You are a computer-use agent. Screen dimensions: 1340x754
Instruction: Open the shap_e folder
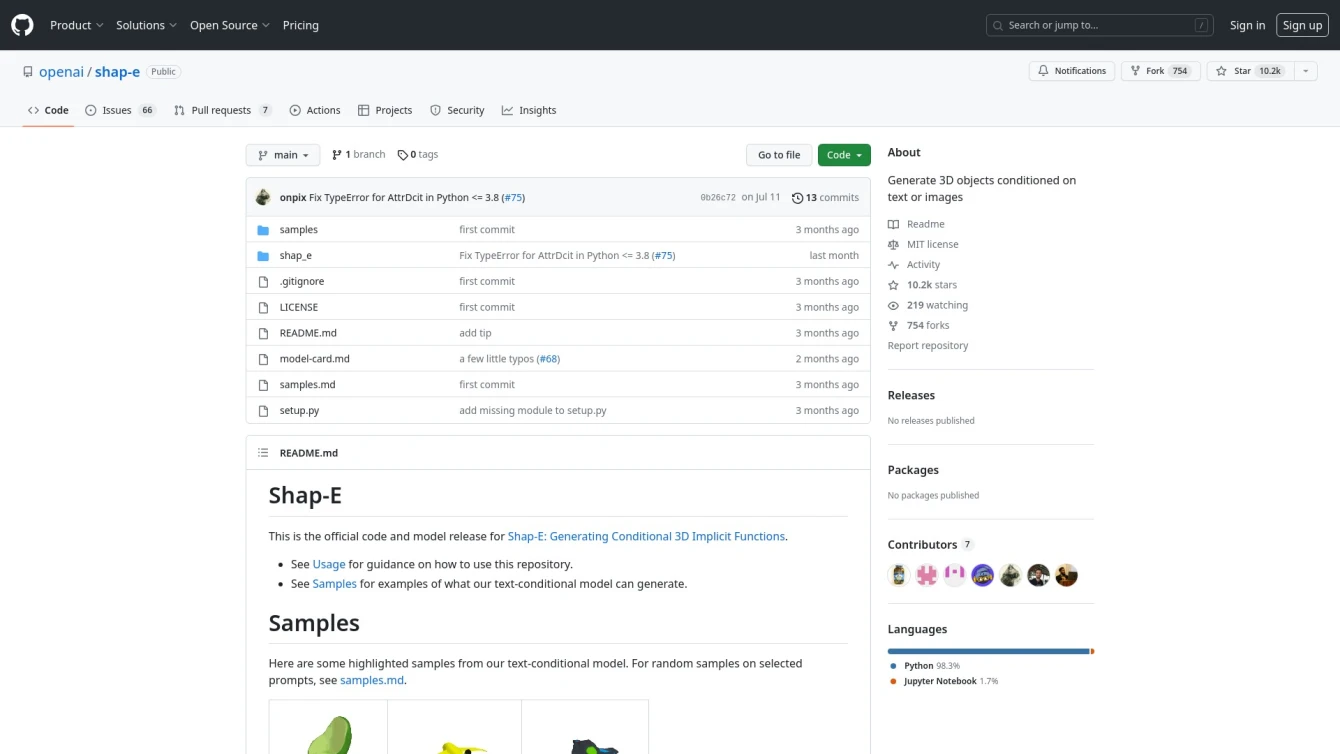[295, 256]
